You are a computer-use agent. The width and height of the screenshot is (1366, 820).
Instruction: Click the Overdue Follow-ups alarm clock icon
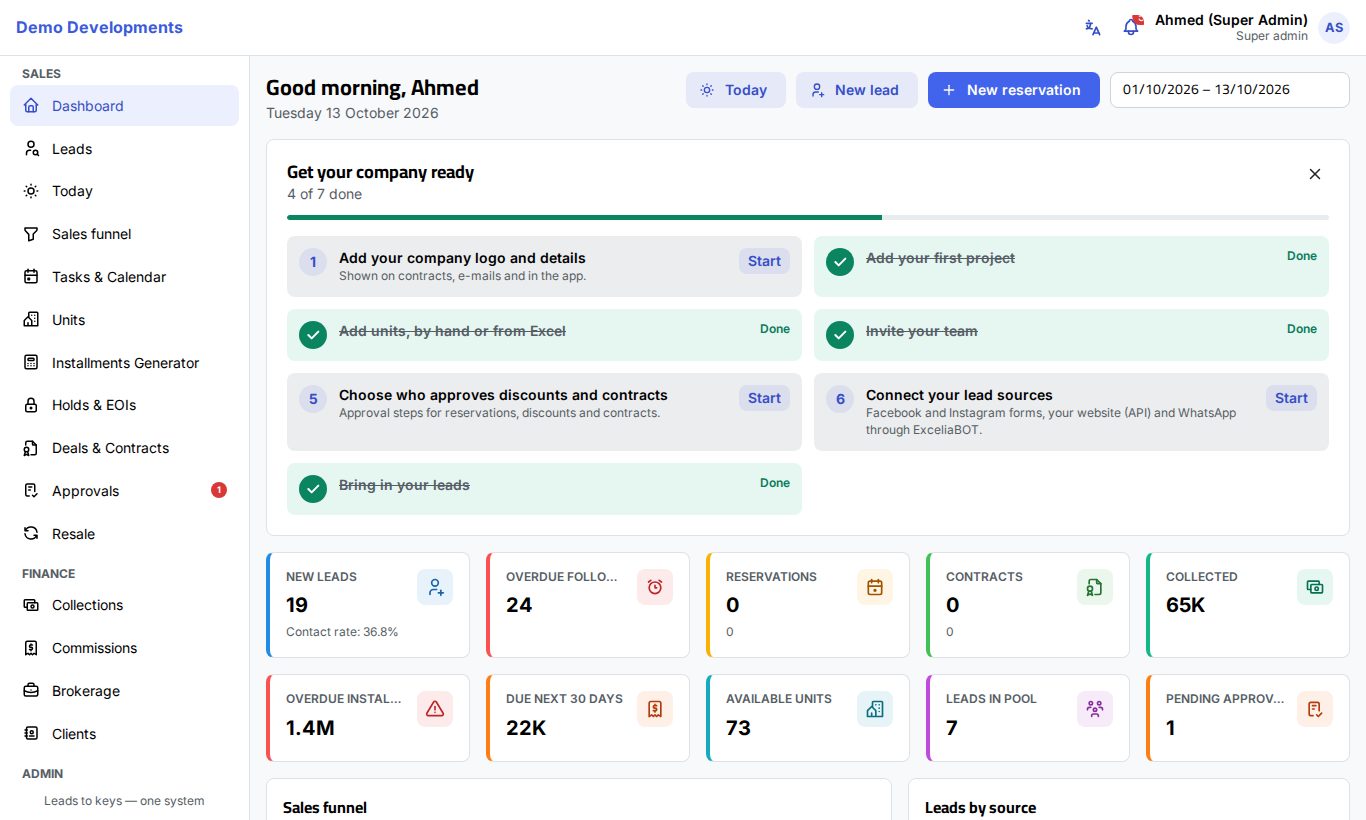pyautogui.click(x=655, y=587)
